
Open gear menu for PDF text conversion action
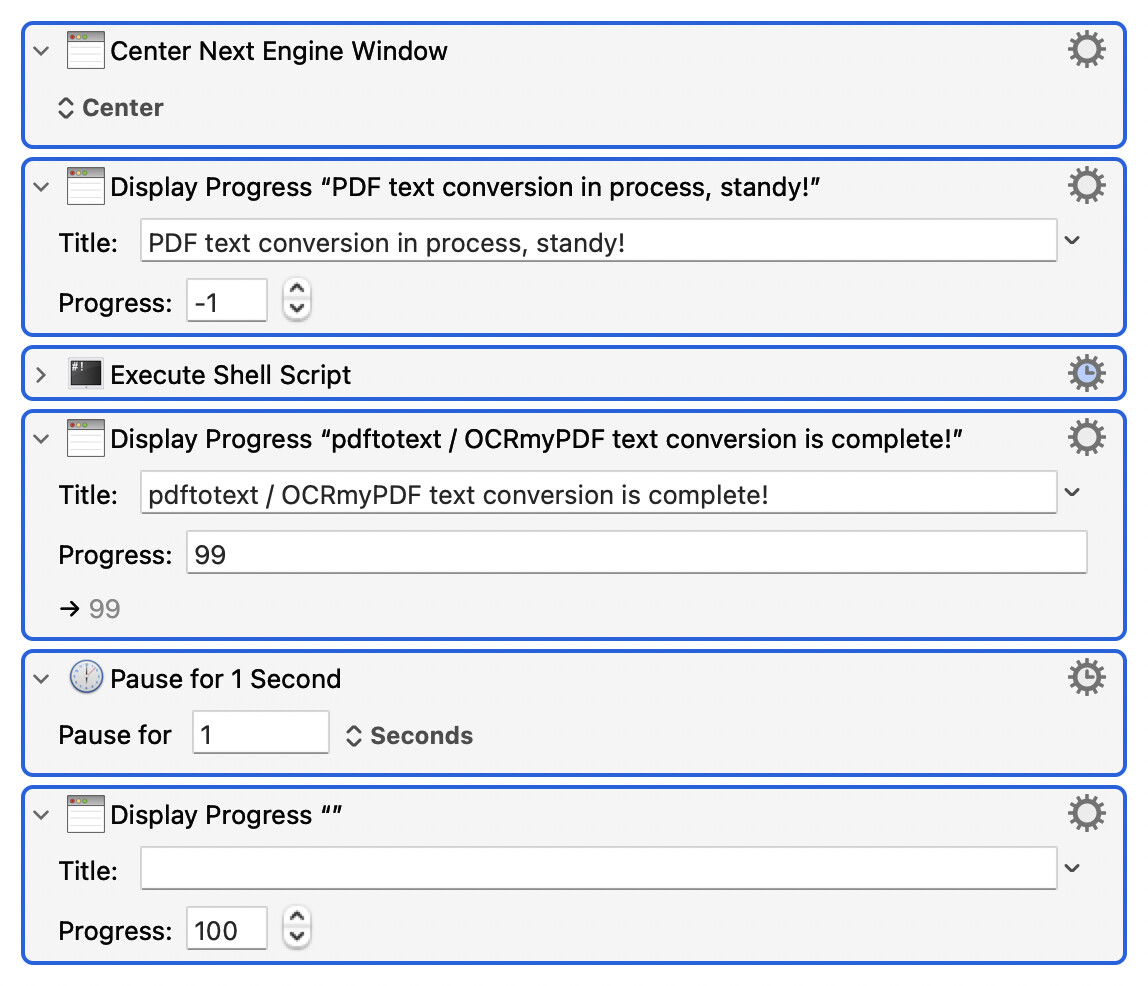point(1086,186)
